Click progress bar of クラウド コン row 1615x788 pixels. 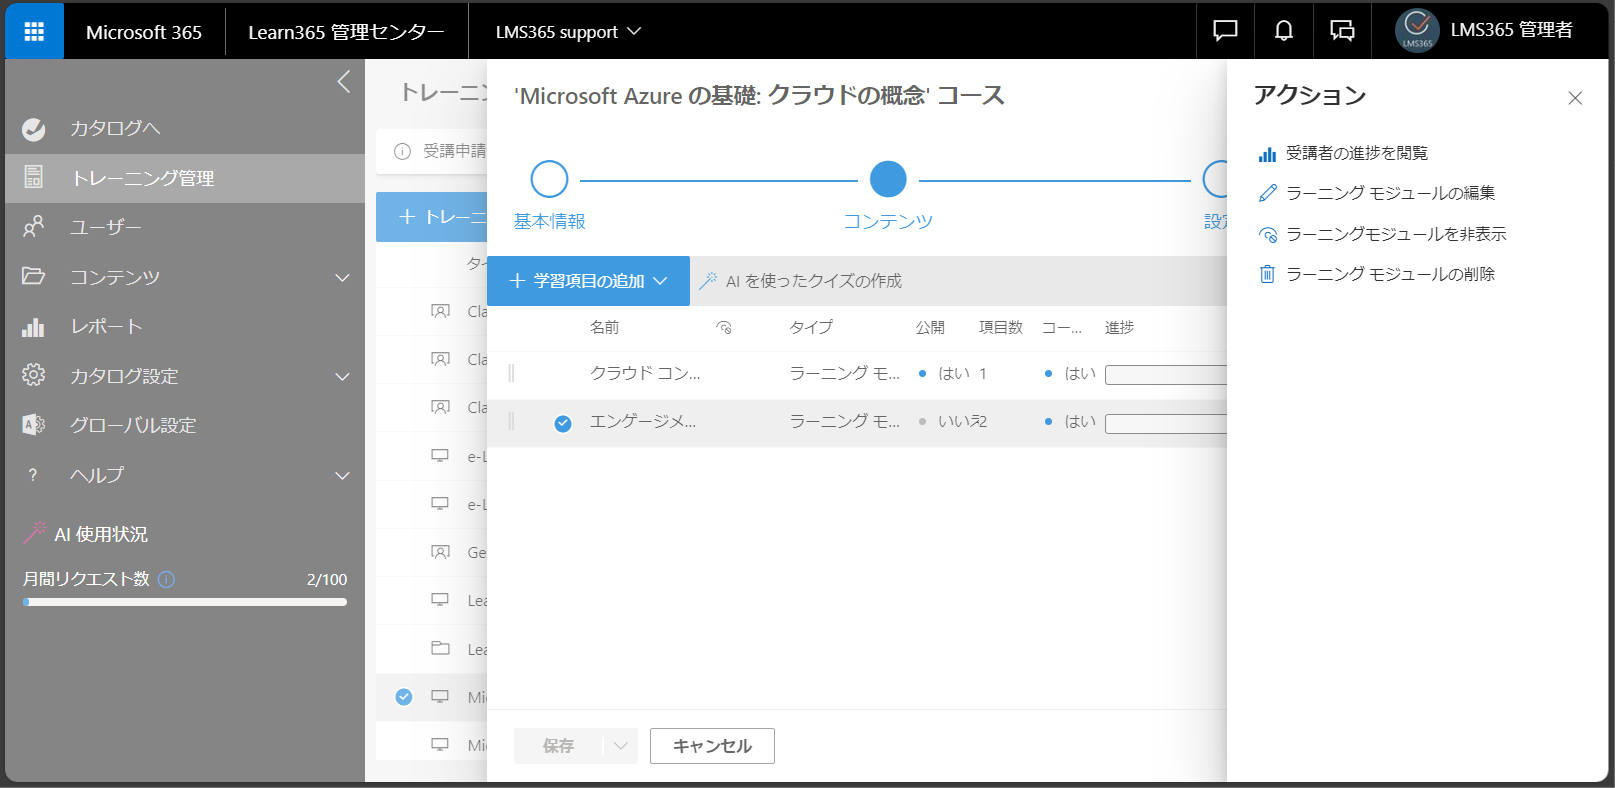(1166, 375)
